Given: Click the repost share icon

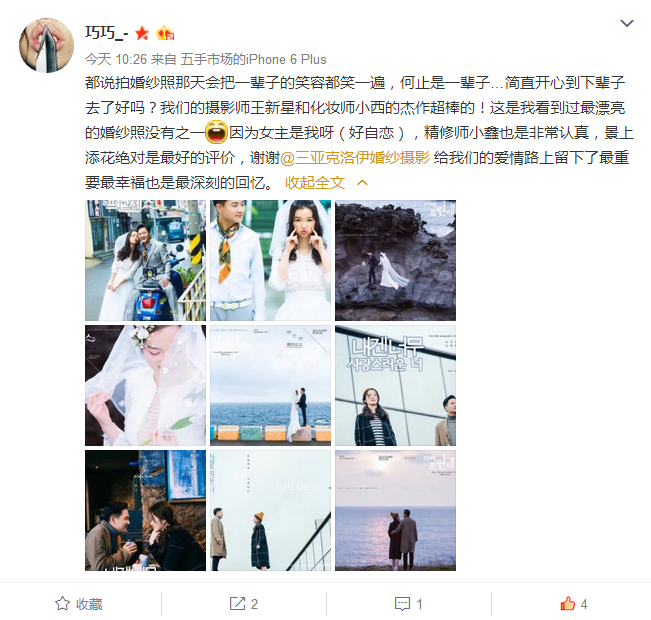Looking at the screenshot, I should (237, 603).
